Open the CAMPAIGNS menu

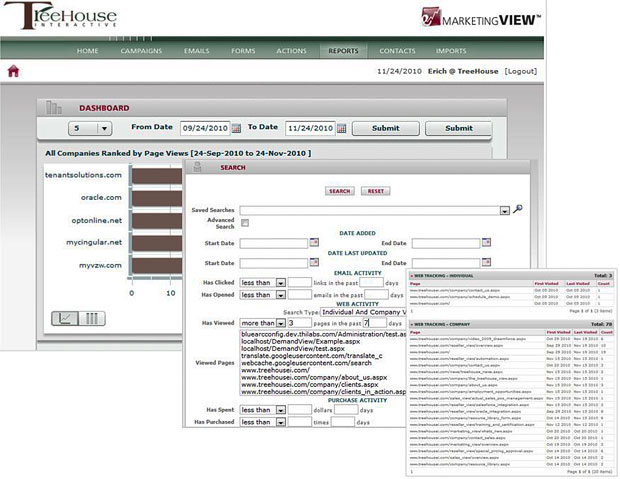click(141, 51)
